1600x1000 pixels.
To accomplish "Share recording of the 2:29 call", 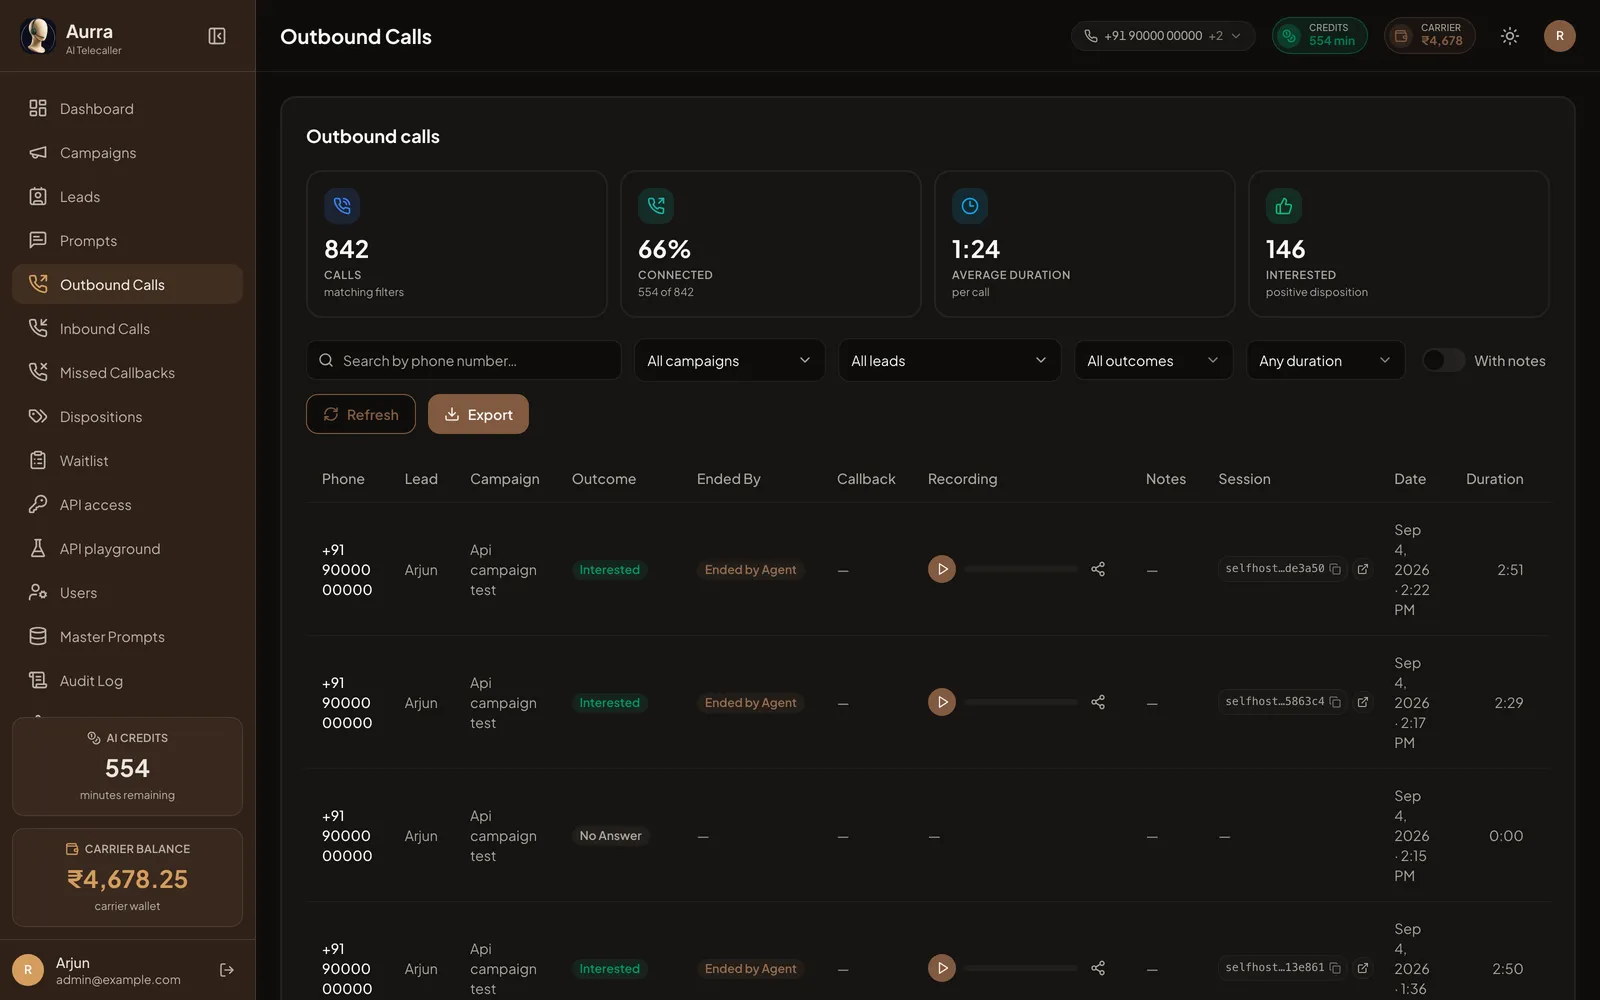I will 1098,702.
